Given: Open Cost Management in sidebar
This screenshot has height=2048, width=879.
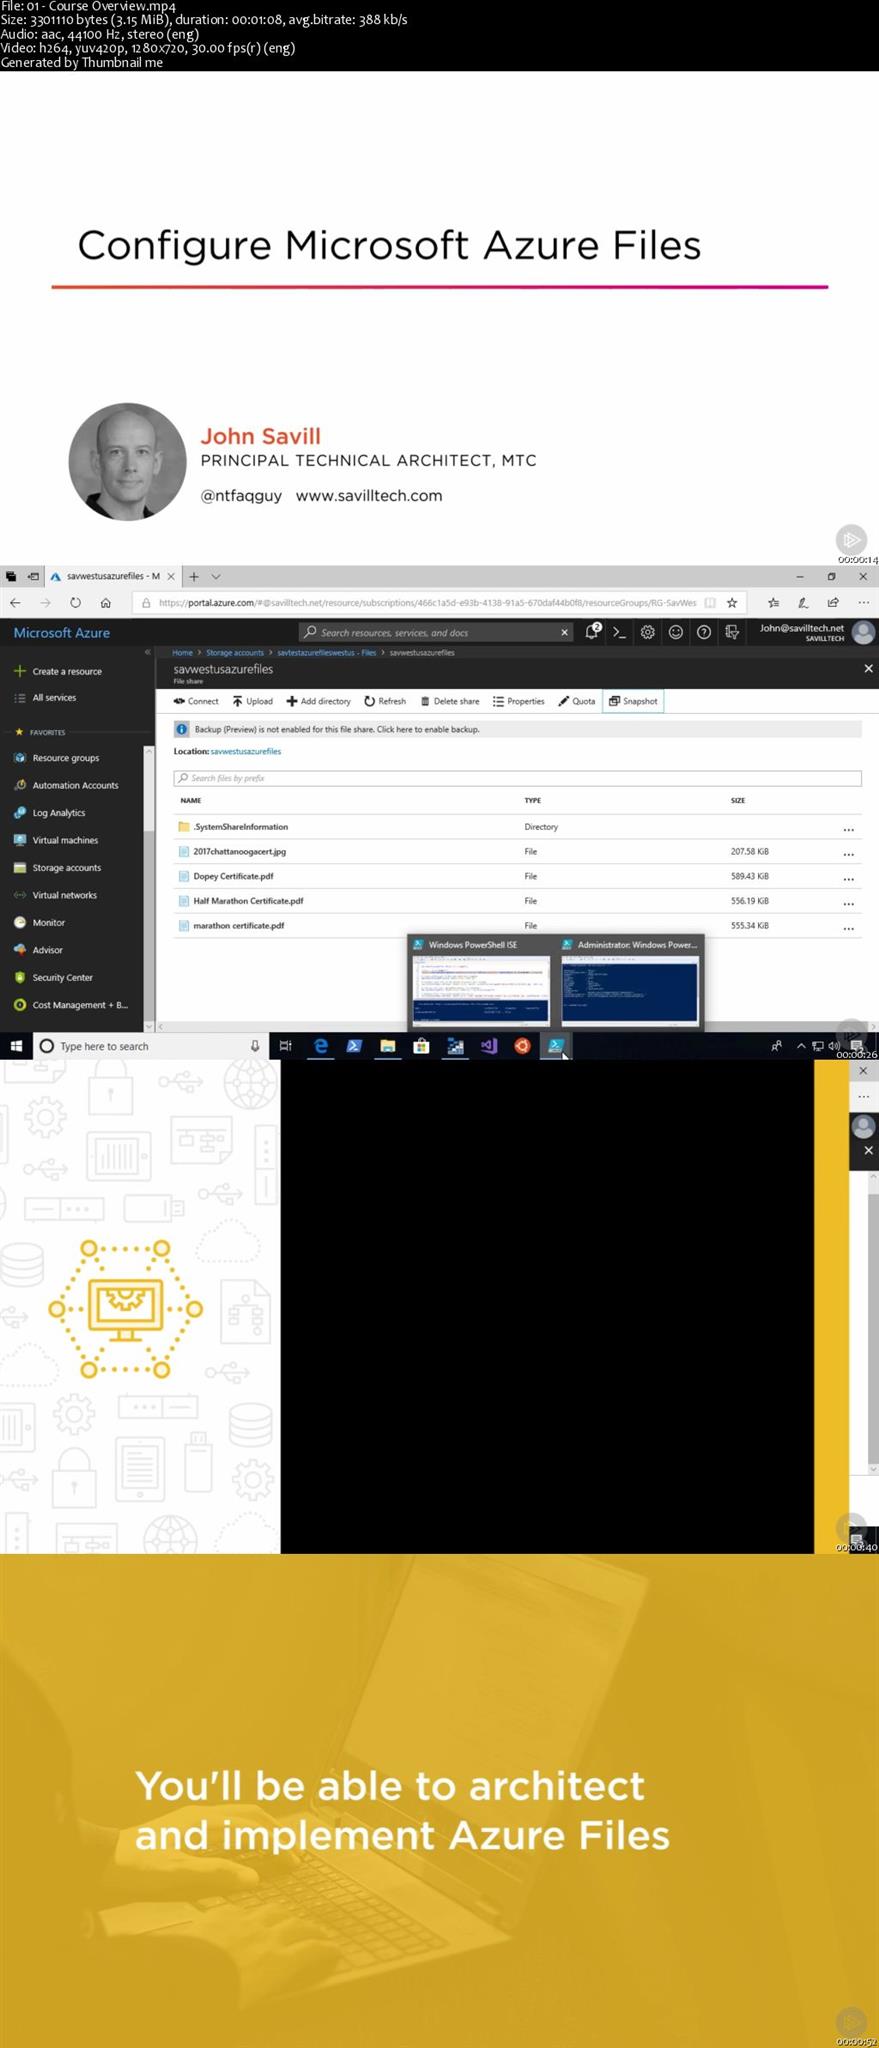Looking at the screenshot, I should coord(72,1005).
